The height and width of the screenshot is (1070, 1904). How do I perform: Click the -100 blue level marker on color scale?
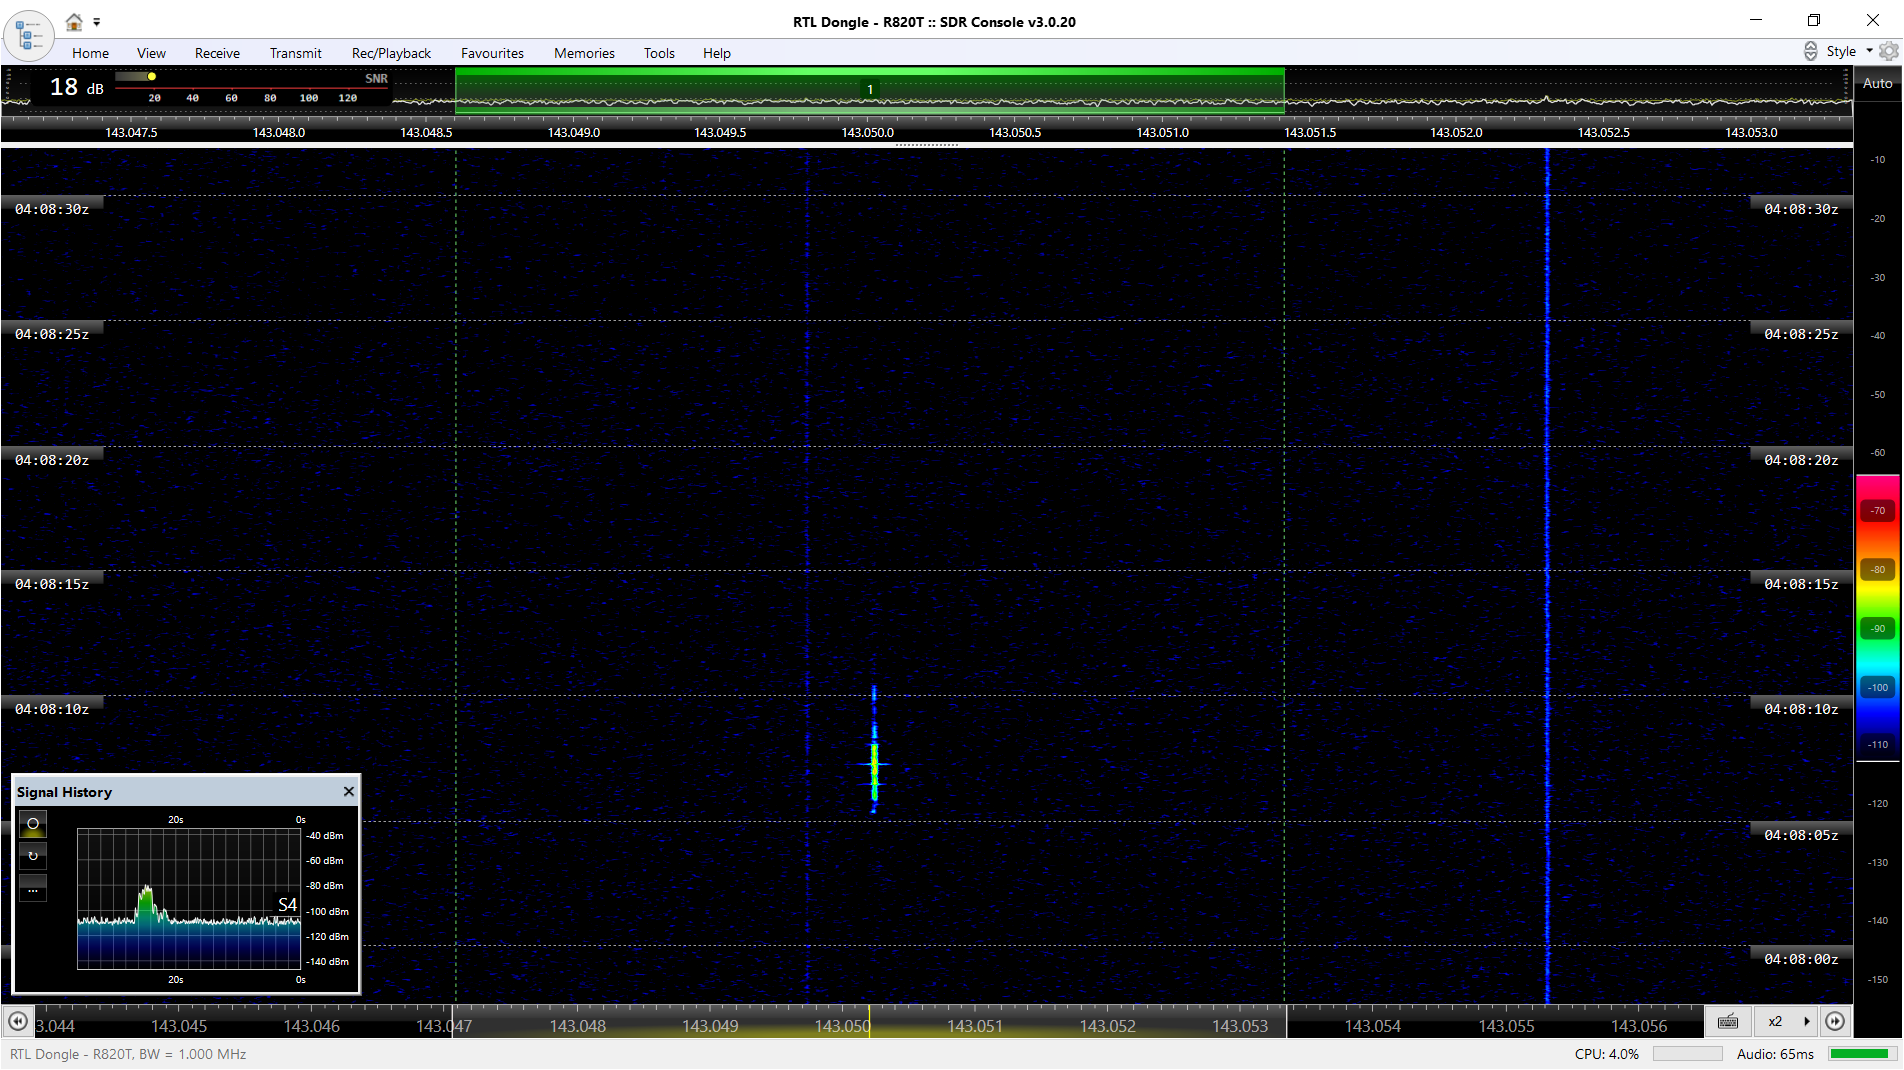1878,688
